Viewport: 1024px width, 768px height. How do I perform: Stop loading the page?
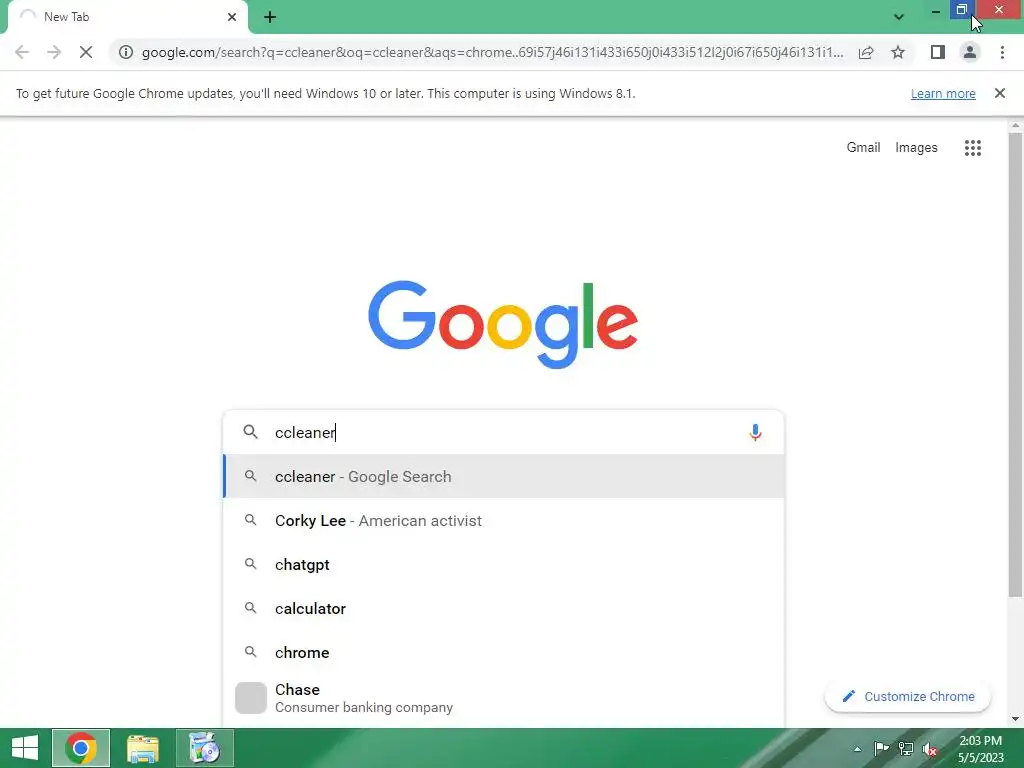click(86, 52)
